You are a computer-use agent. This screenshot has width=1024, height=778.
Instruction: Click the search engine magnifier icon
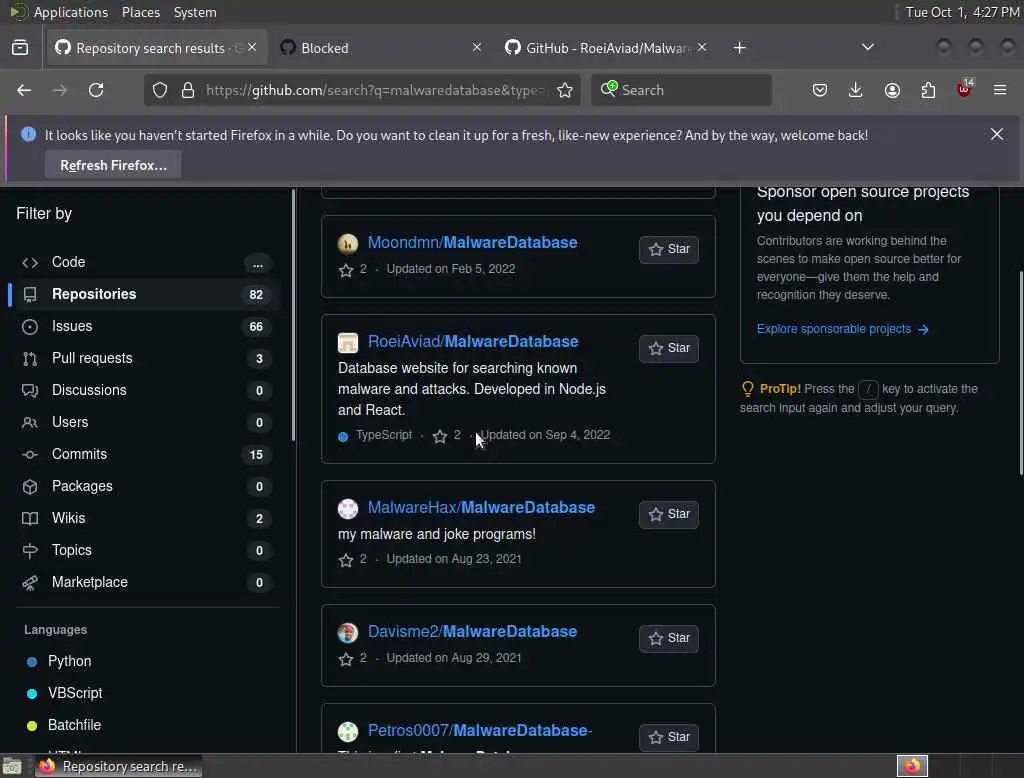[608, 89]
